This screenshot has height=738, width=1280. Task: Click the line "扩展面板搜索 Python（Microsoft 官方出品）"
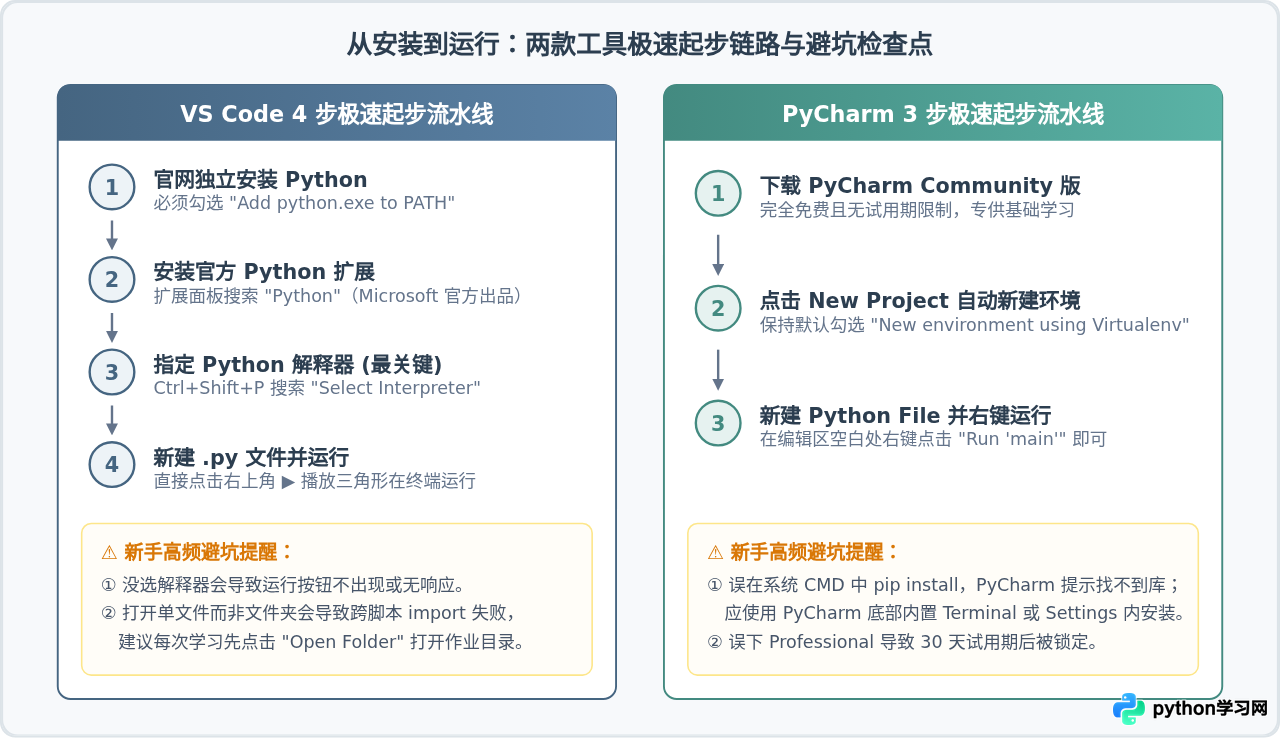point(338,296)
